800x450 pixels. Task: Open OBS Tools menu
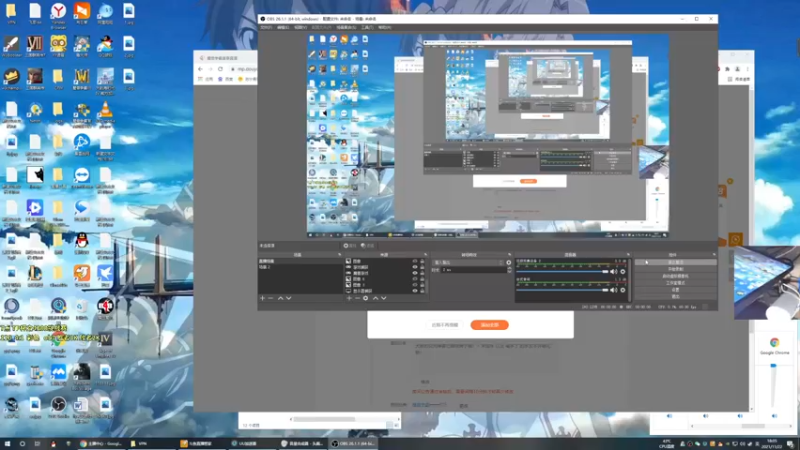click(367, 28)
